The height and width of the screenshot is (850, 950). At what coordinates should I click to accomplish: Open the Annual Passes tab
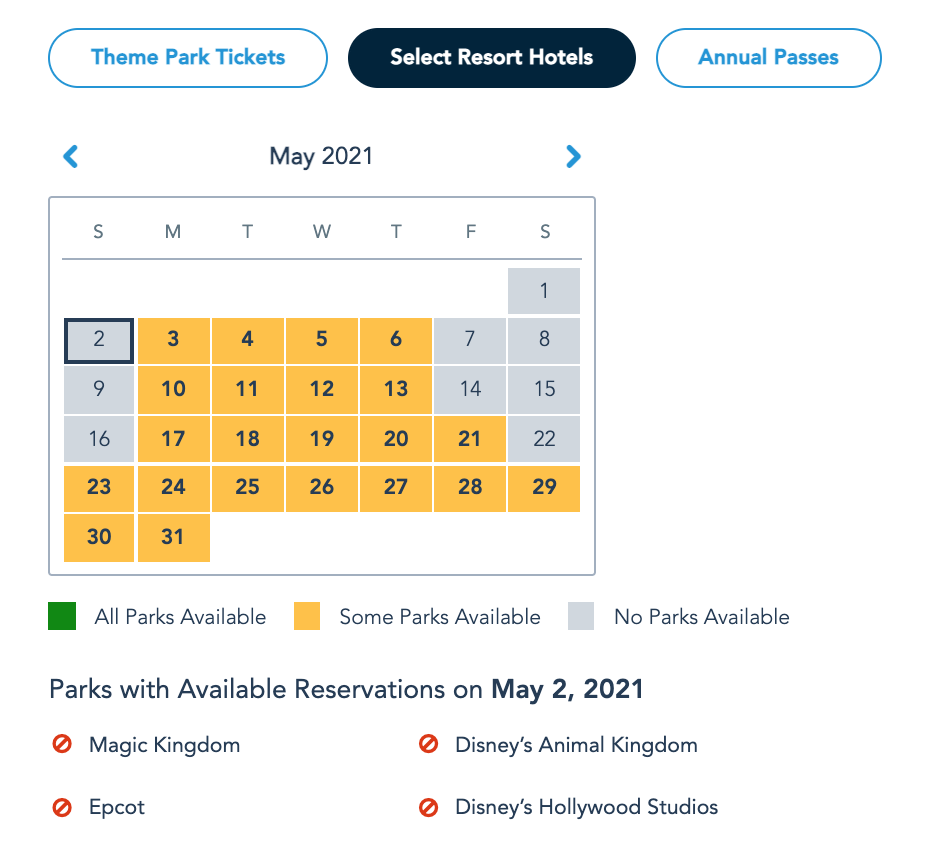click(768, 58)
